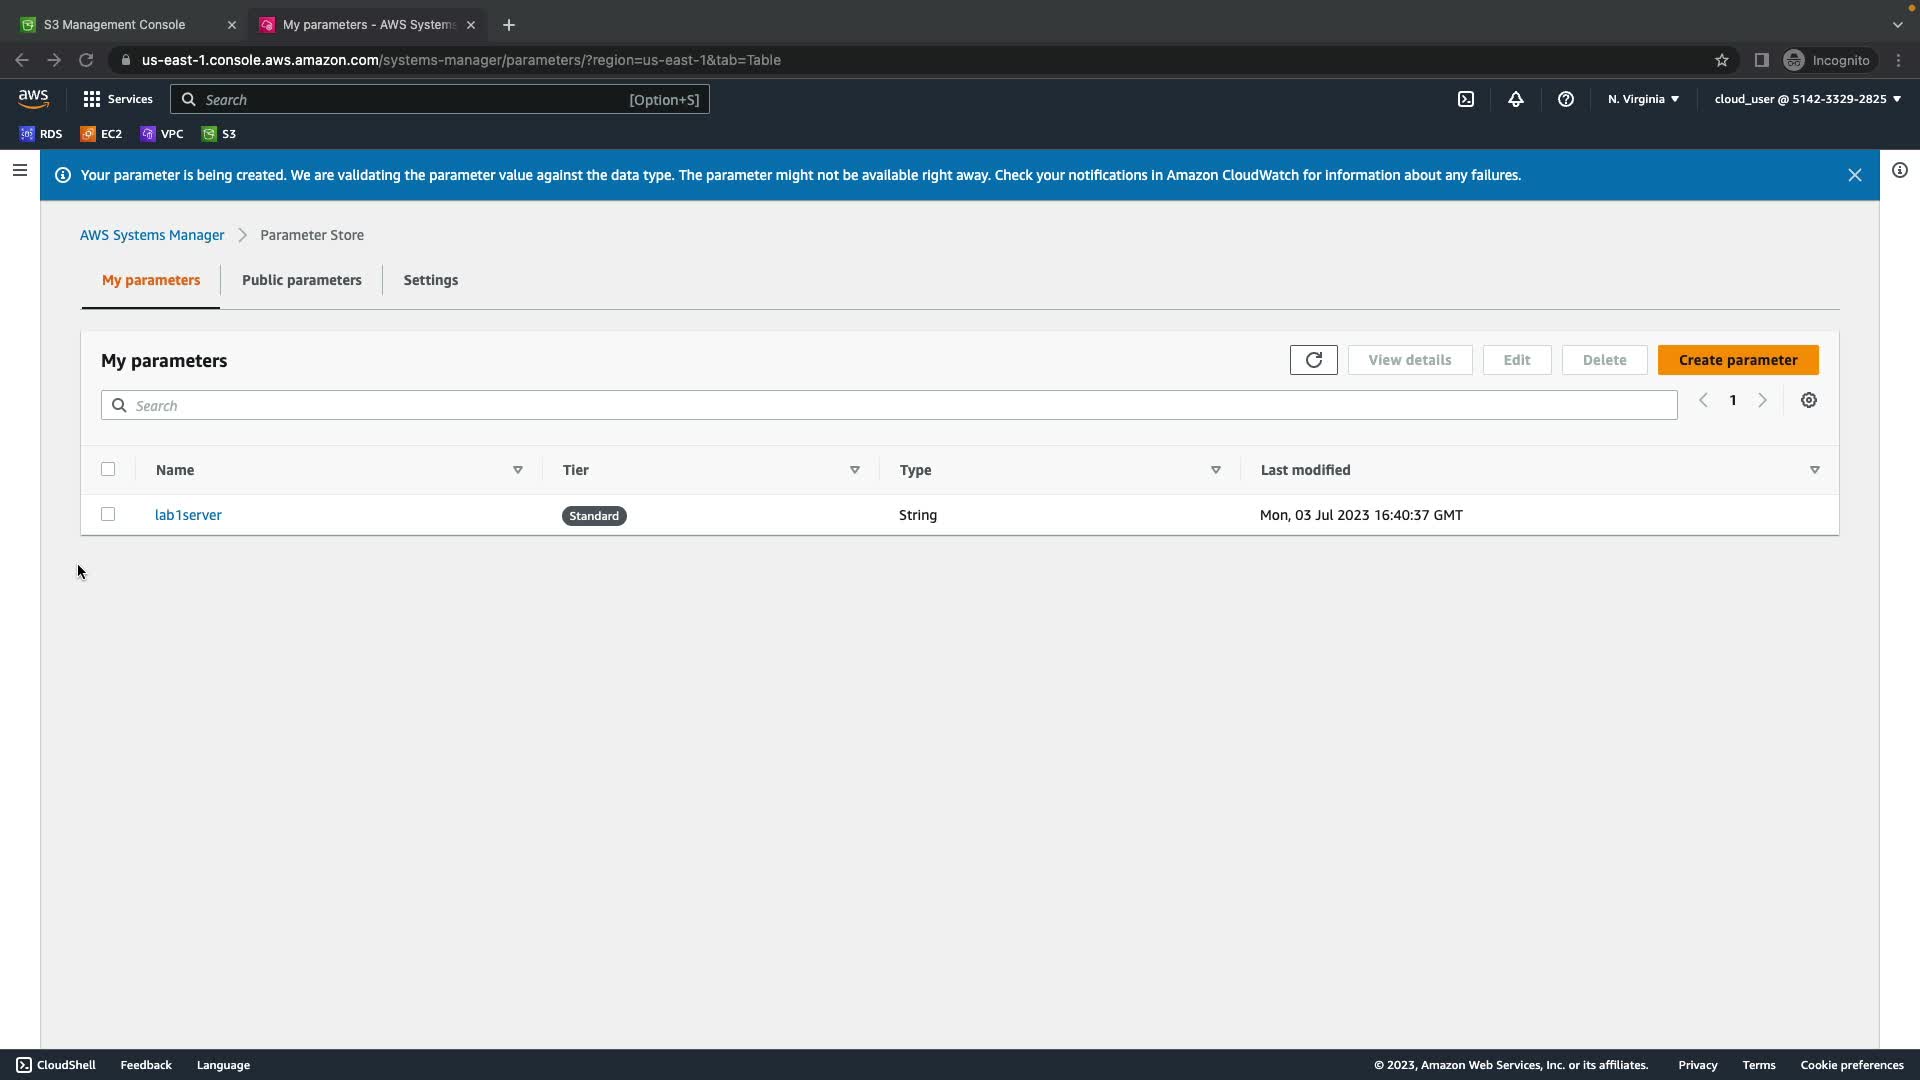Open the lab1server parameter link

pos(188,515)
